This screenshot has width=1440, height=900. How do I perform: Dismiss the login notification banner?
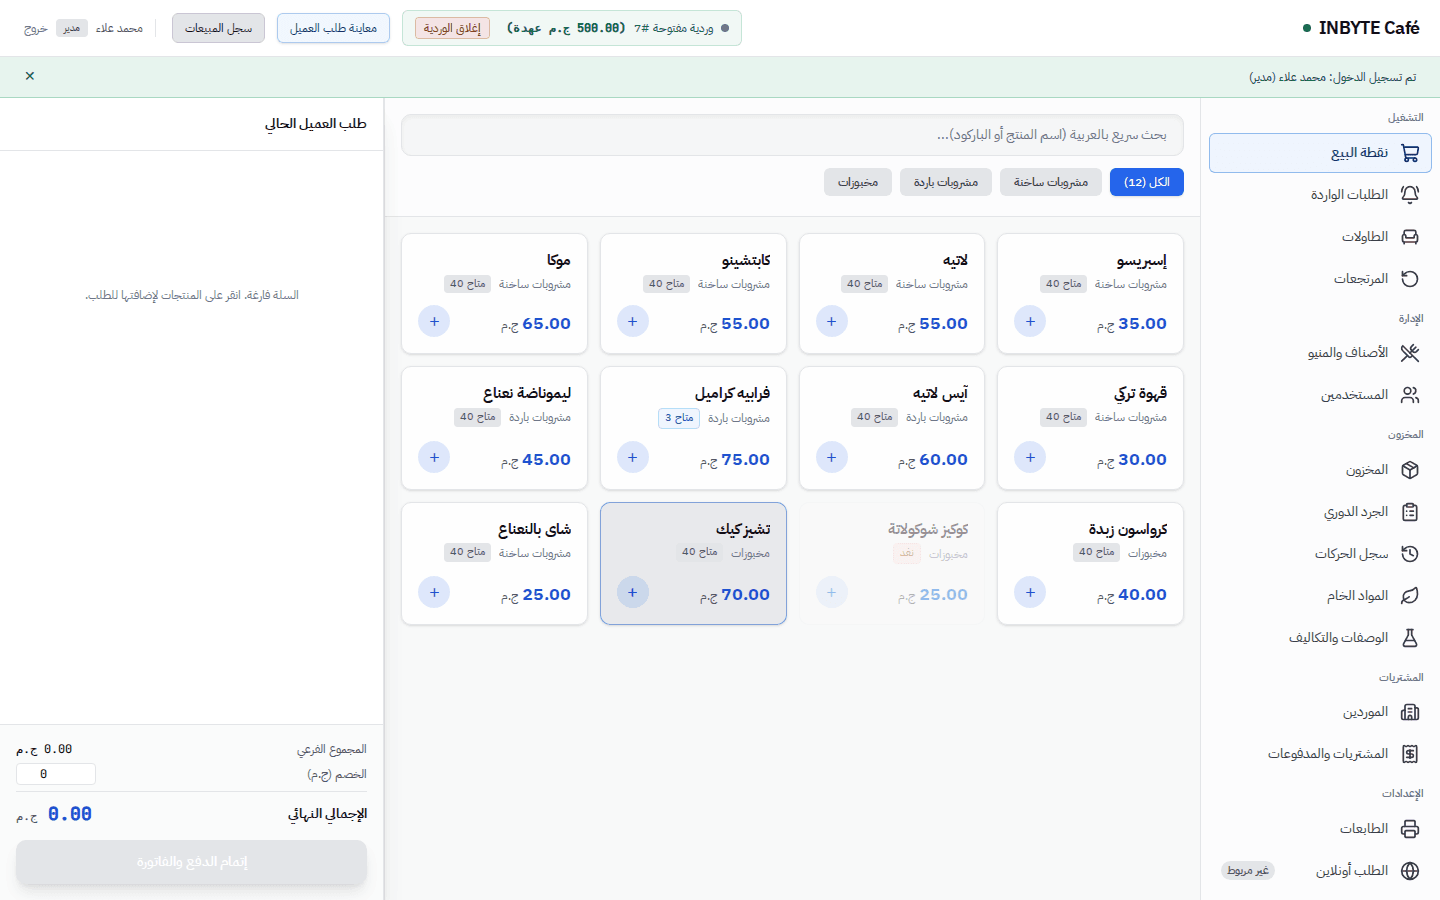(x=30, y=76)
